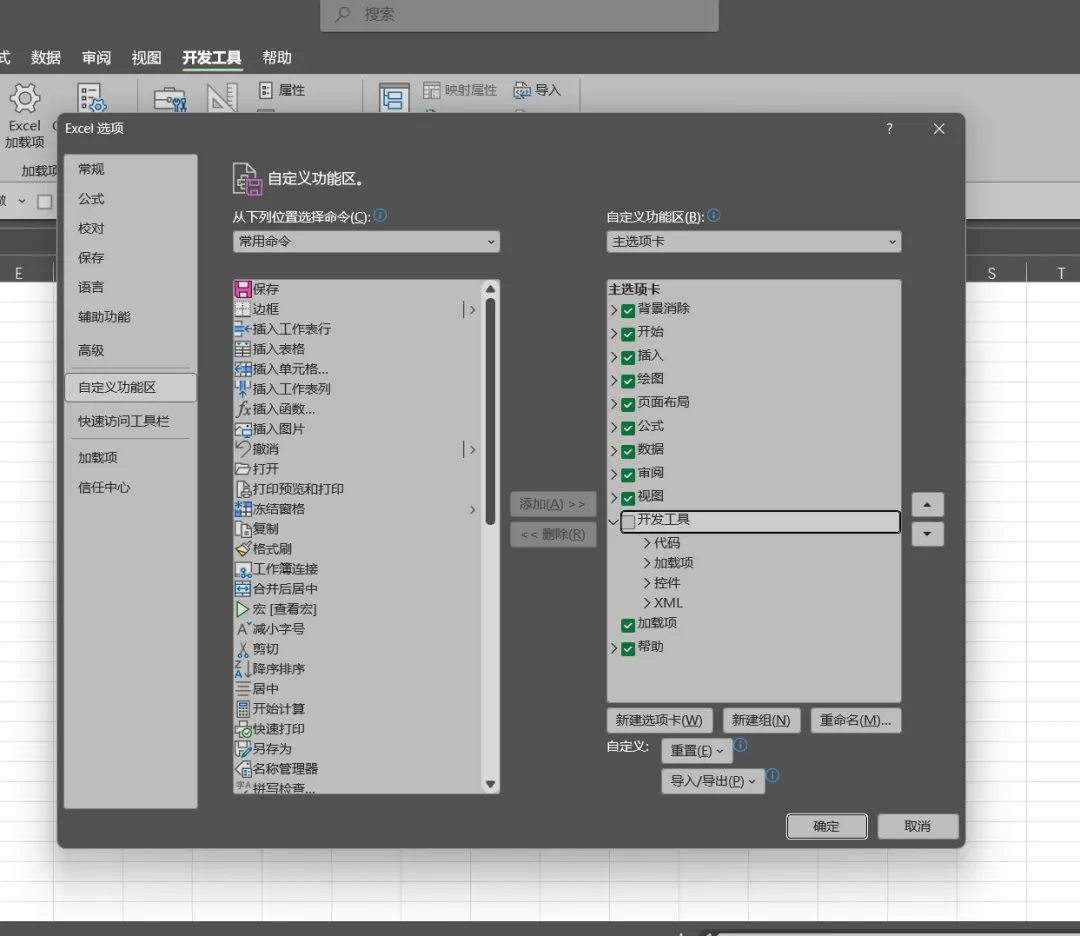Open the 导入/导出 dropdown button
Screen dimensions: 1080x936
[713, 781]
